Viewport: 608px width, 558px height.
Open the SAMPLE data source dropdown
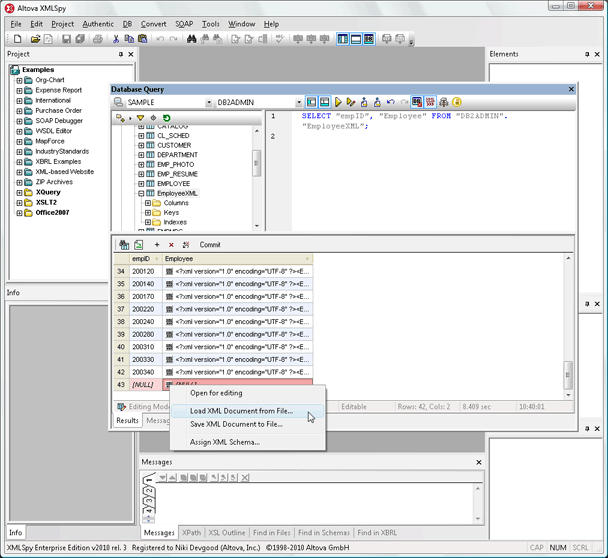pyautogui.click(x=209, y=102)
